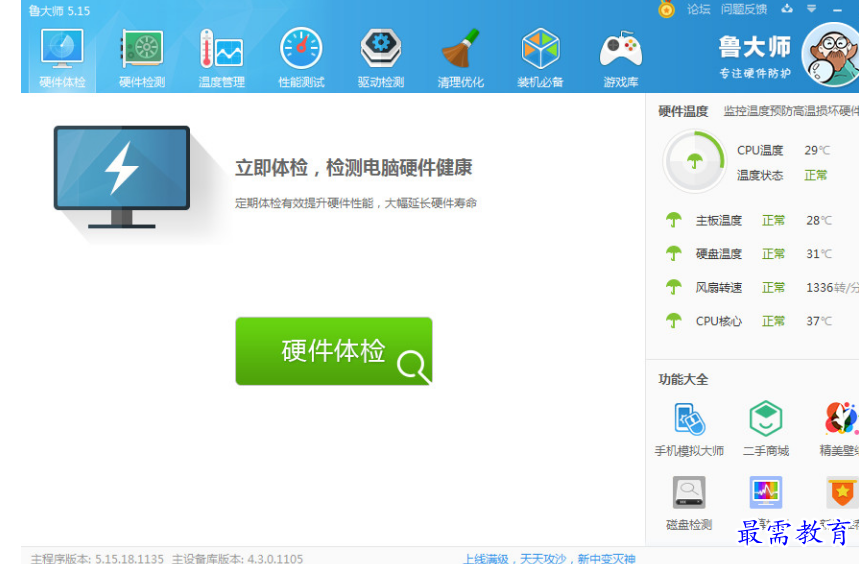Screen dimensions: 859x564
Task: Click the 鲁大师 mascot avatar
Action: point(831,55)
